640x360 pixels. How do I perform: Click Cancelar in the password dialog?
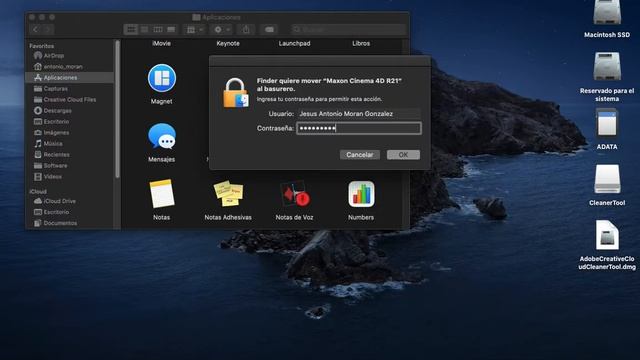(x=360, y=155)
